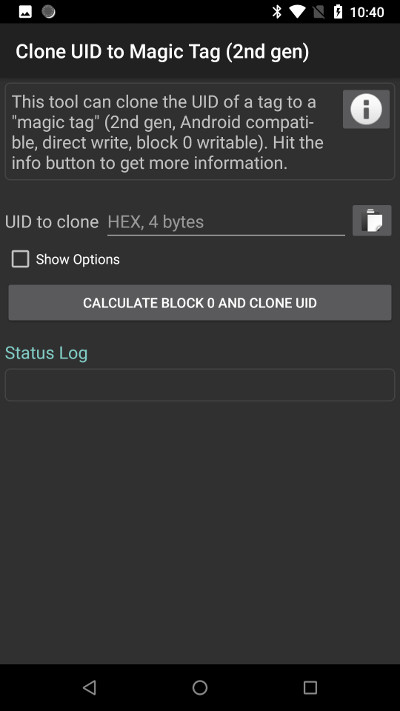Focus the UID to clone hex field
Viewport: 400px width, 711px height.
(226, 222)
